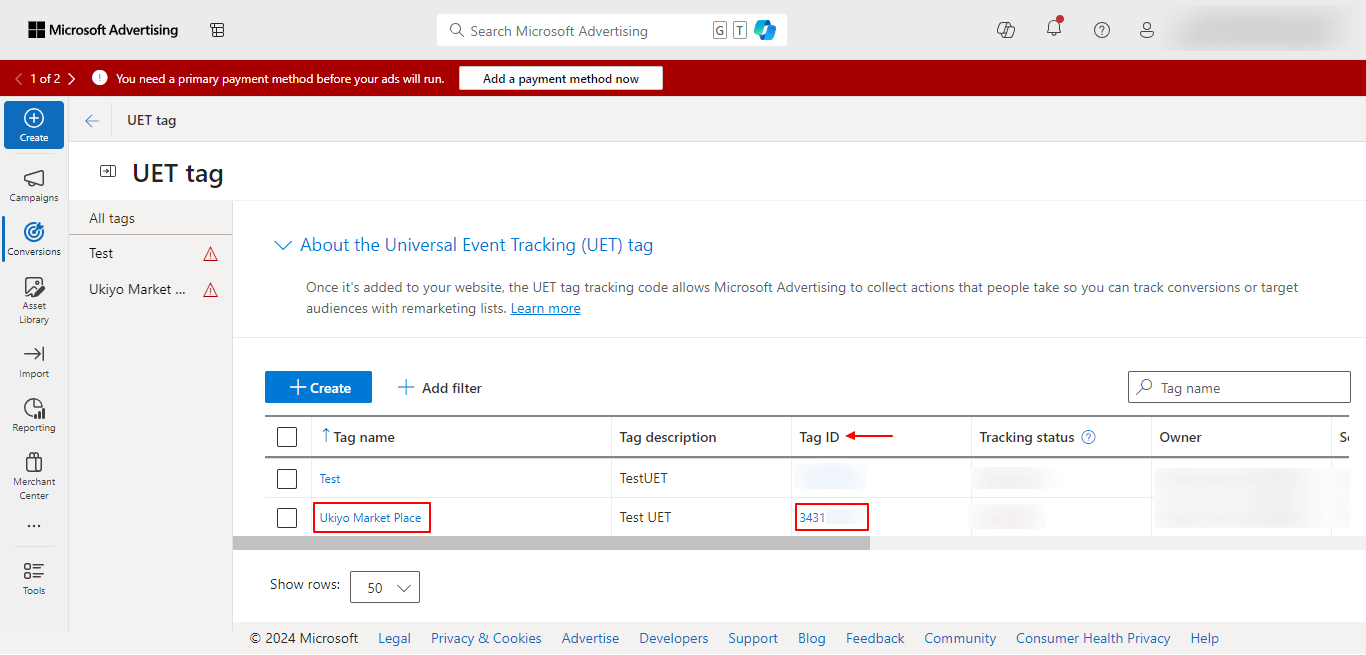Click the blue Create tag button

point(318,387)
